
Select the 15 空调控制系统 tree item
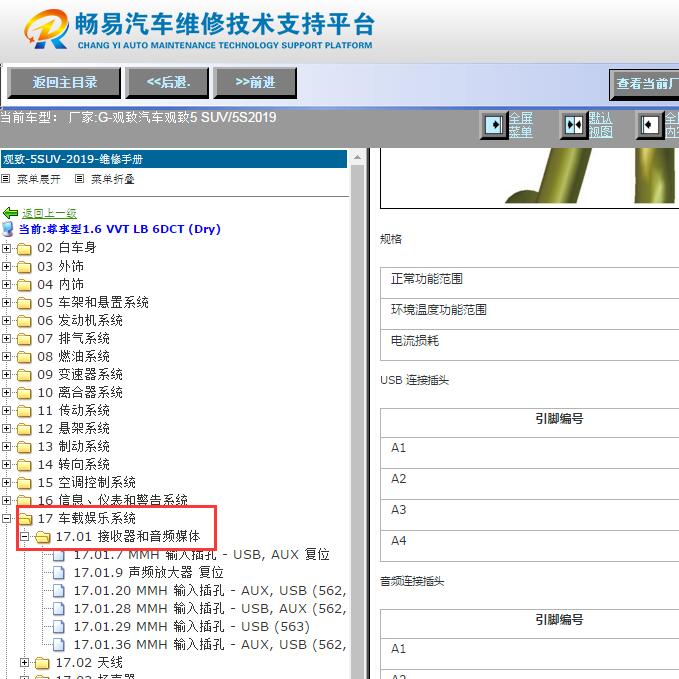pyautogui.click(x=87, y=482)
